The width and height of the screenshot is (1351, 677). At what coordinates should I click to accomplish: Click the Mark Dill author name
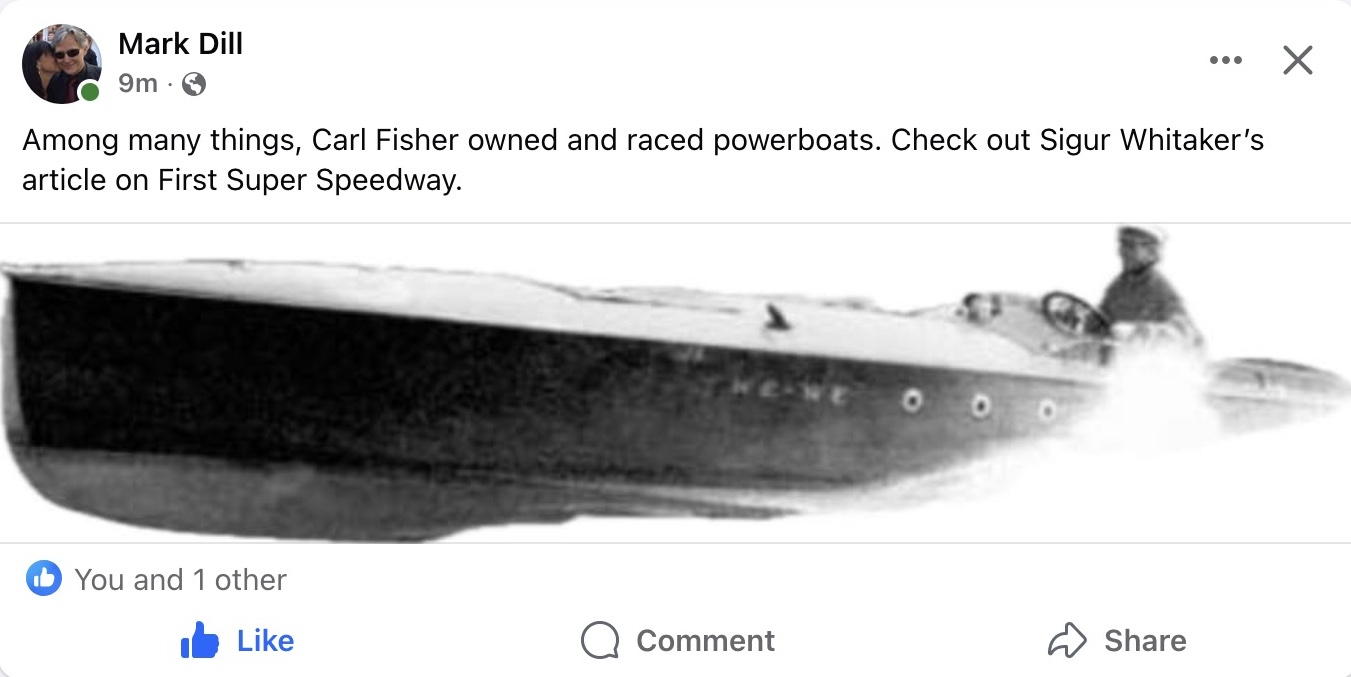[x=180, y=44]
